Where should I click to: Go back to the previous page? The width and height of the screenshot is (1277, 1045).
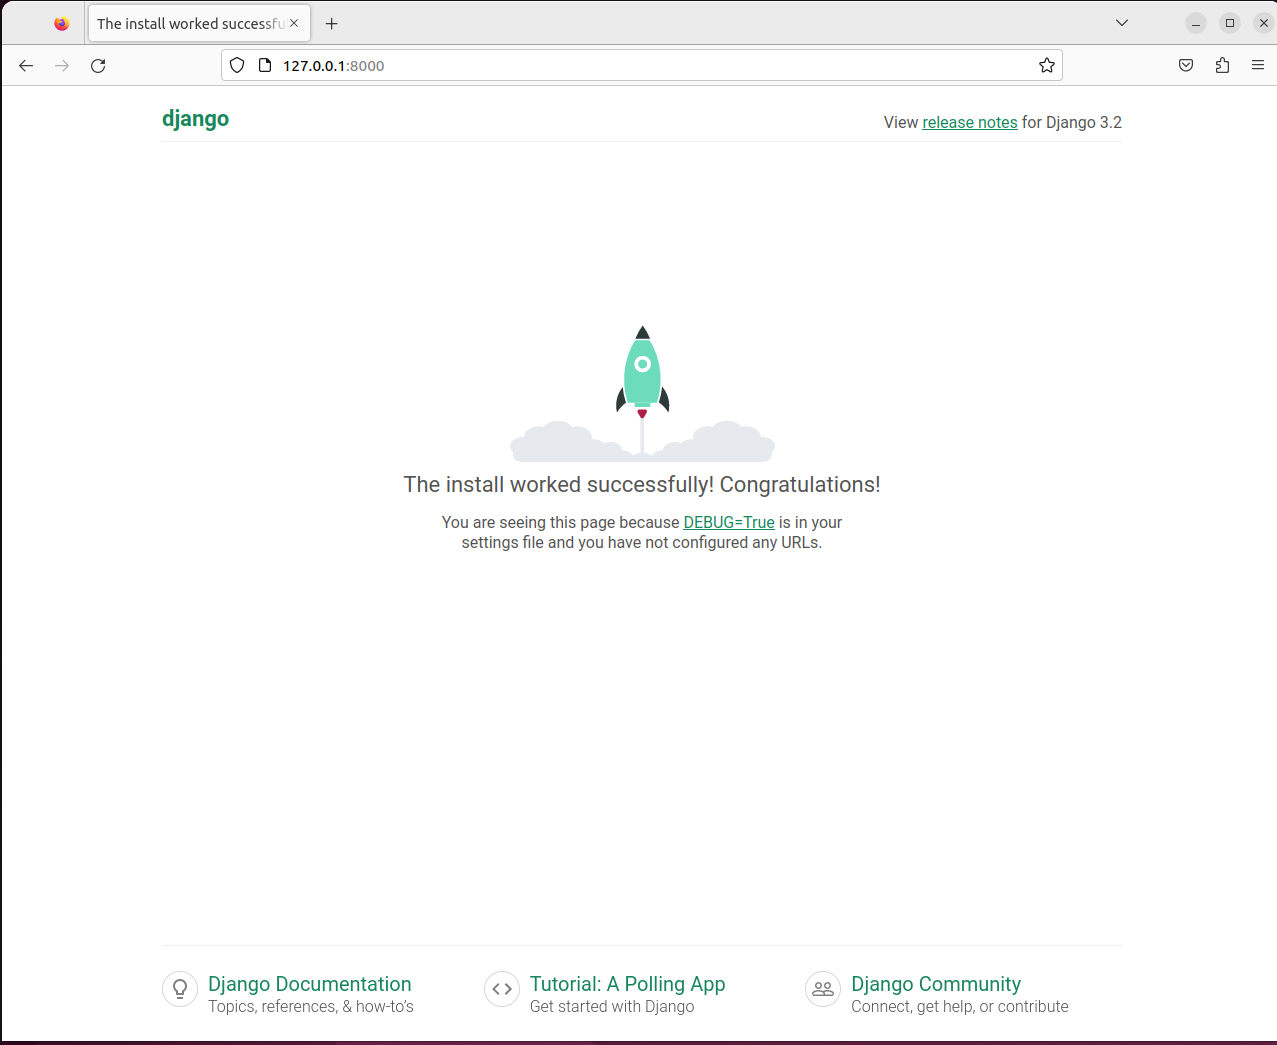[x=26, y=65]
